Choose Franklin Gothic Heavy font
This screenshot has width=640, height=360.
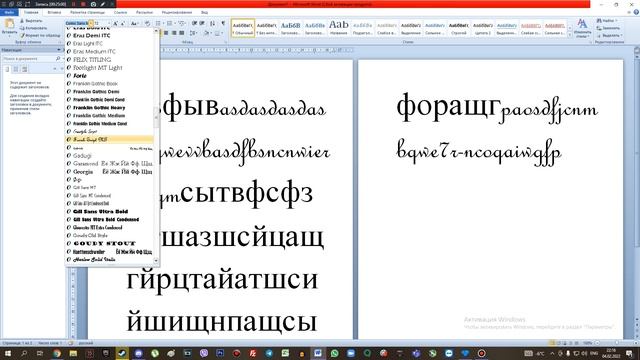[x=109, y=107]
